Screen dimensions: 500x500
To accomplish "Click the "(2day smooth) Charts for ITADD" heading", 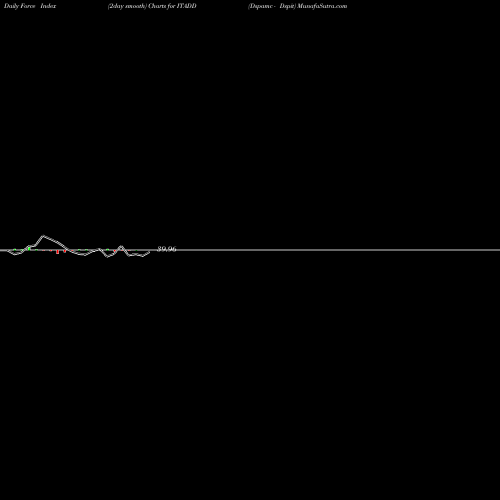I will pos(152,6).
